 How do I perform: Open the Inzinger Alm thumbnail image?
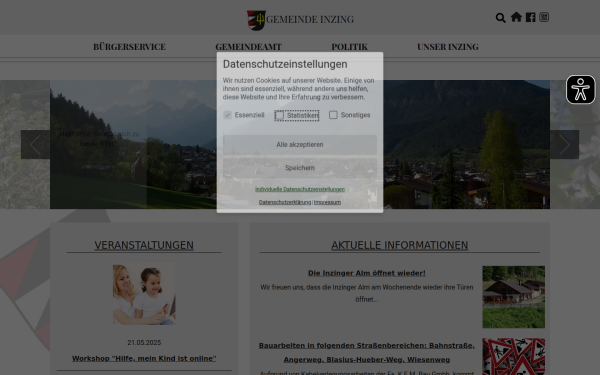click(514, 297)
